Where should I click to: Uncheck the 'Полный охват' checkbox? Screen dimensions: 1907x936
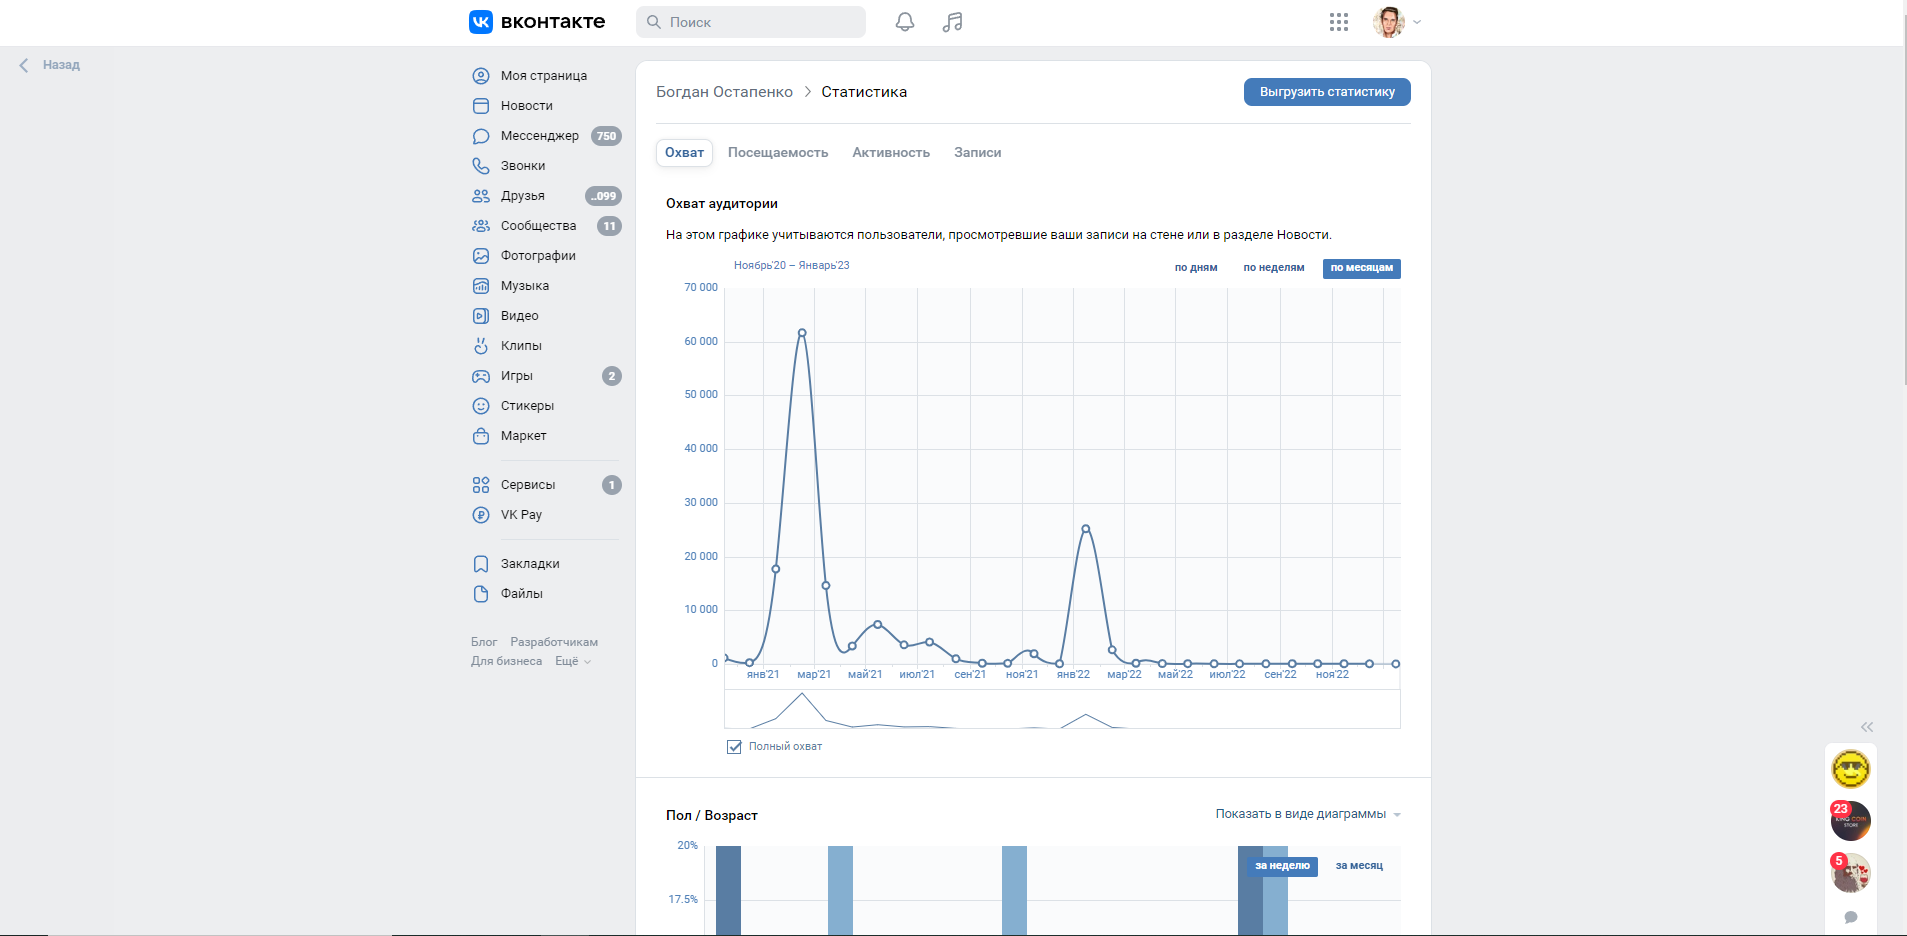pyautogui.click(x=734, y=747)
